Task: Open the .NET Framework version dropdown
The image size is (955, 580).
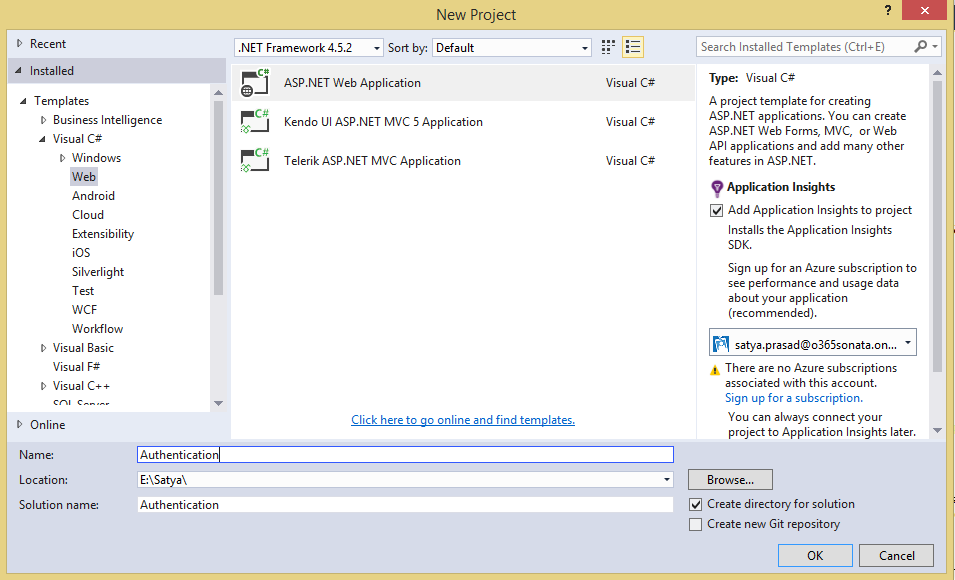Action: click(x=309, y=48)
